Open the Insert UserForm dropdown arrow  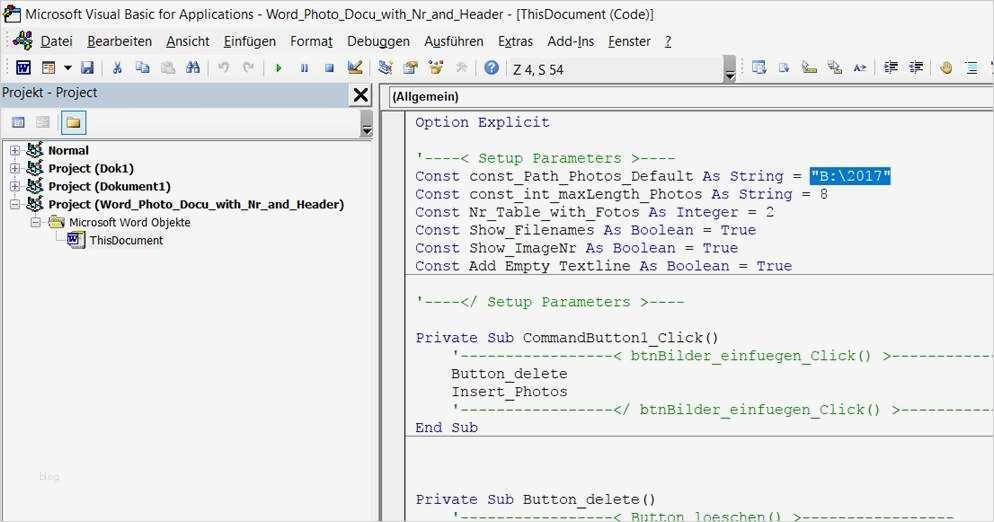tap(67, 68)
